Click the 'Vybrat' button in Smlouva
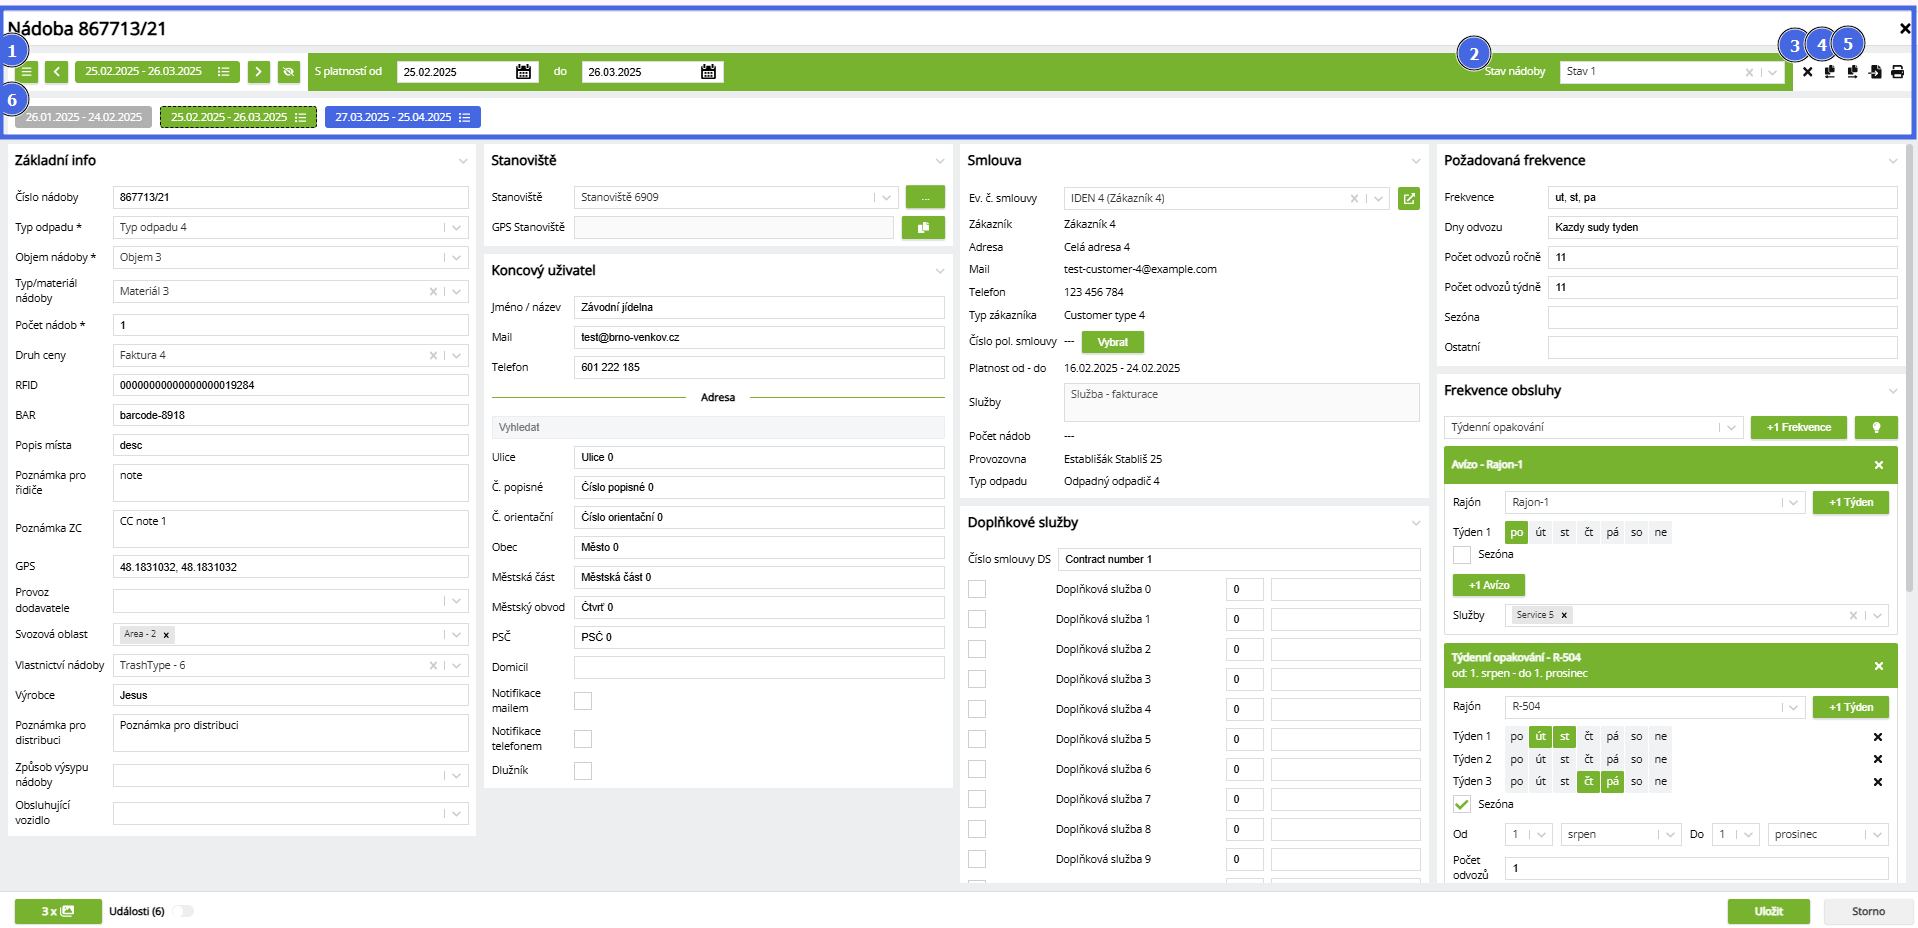The width and height of the screenshot is (1918, 928). (x=1113, y=343)
